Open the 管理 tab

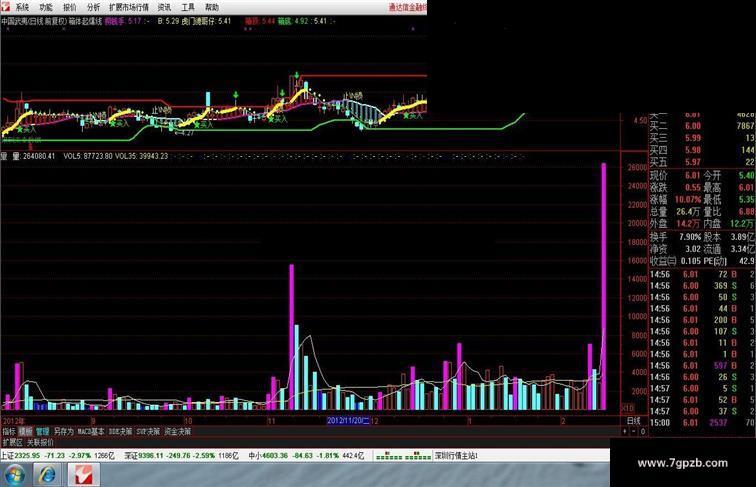(x=42, y=432)
